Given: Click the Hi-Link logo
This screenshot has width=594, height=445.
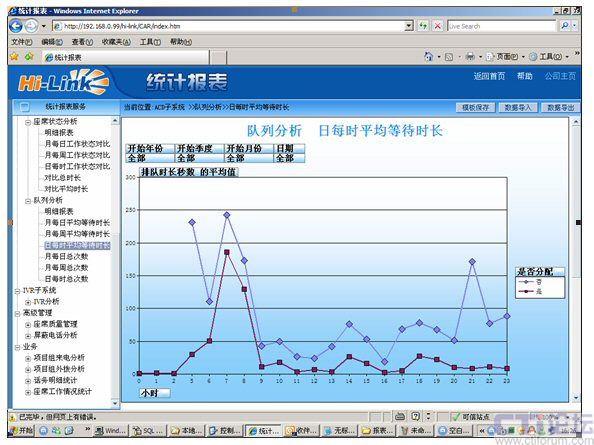Looking at the screenshot, I should coord(63,81).
